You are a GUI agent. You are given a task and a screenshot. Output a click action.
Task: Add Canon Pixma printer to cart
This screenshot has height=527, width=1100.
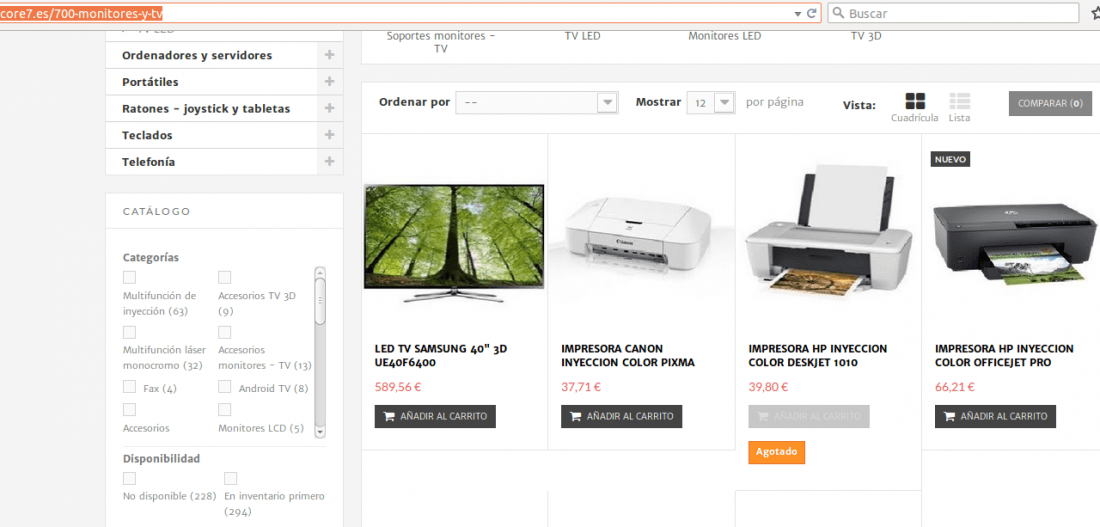(x=622, y=416)
